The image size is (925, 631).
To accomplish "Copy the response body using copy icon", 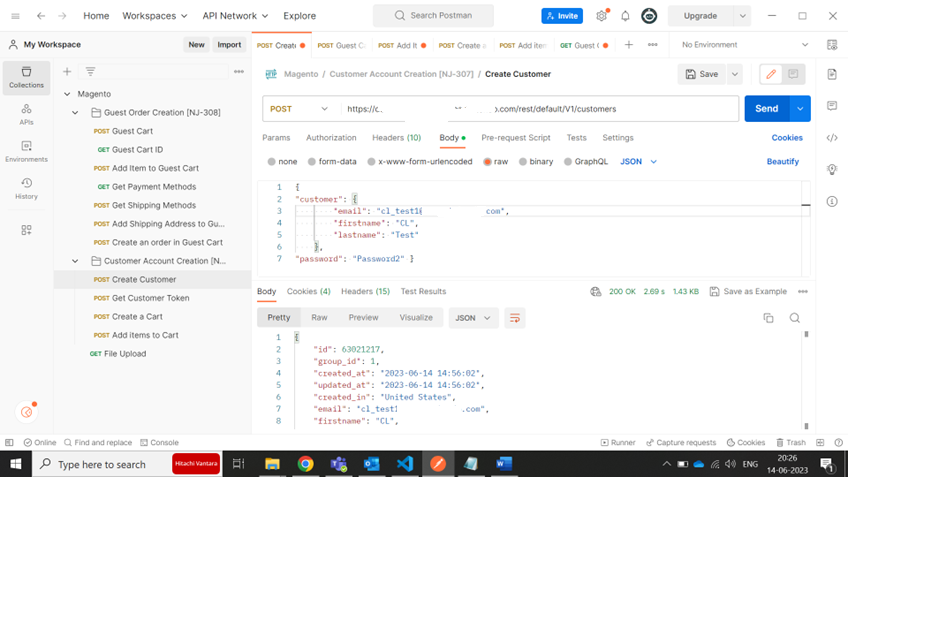I will (x=768, y=318).
